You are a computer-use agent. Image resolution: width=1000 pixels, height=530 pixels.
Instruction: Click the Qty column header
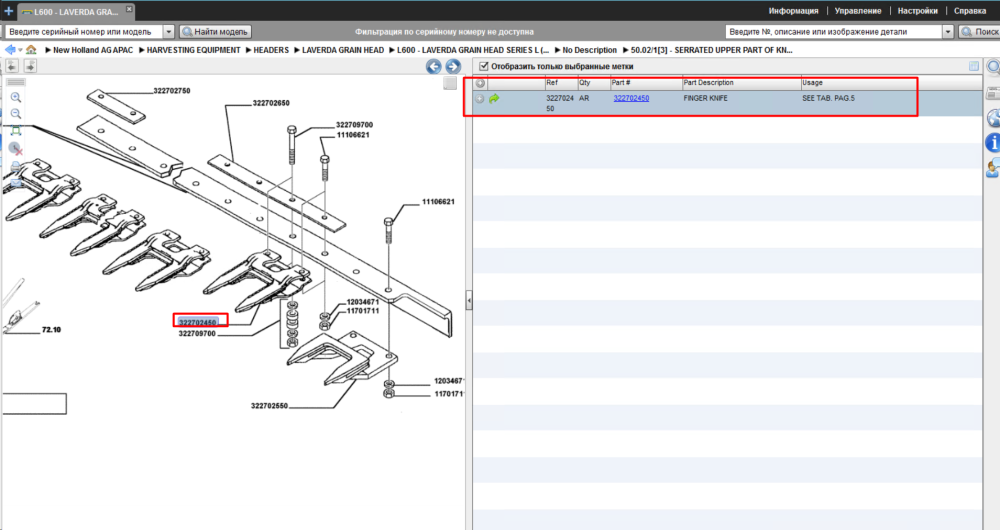pos(594,83)
